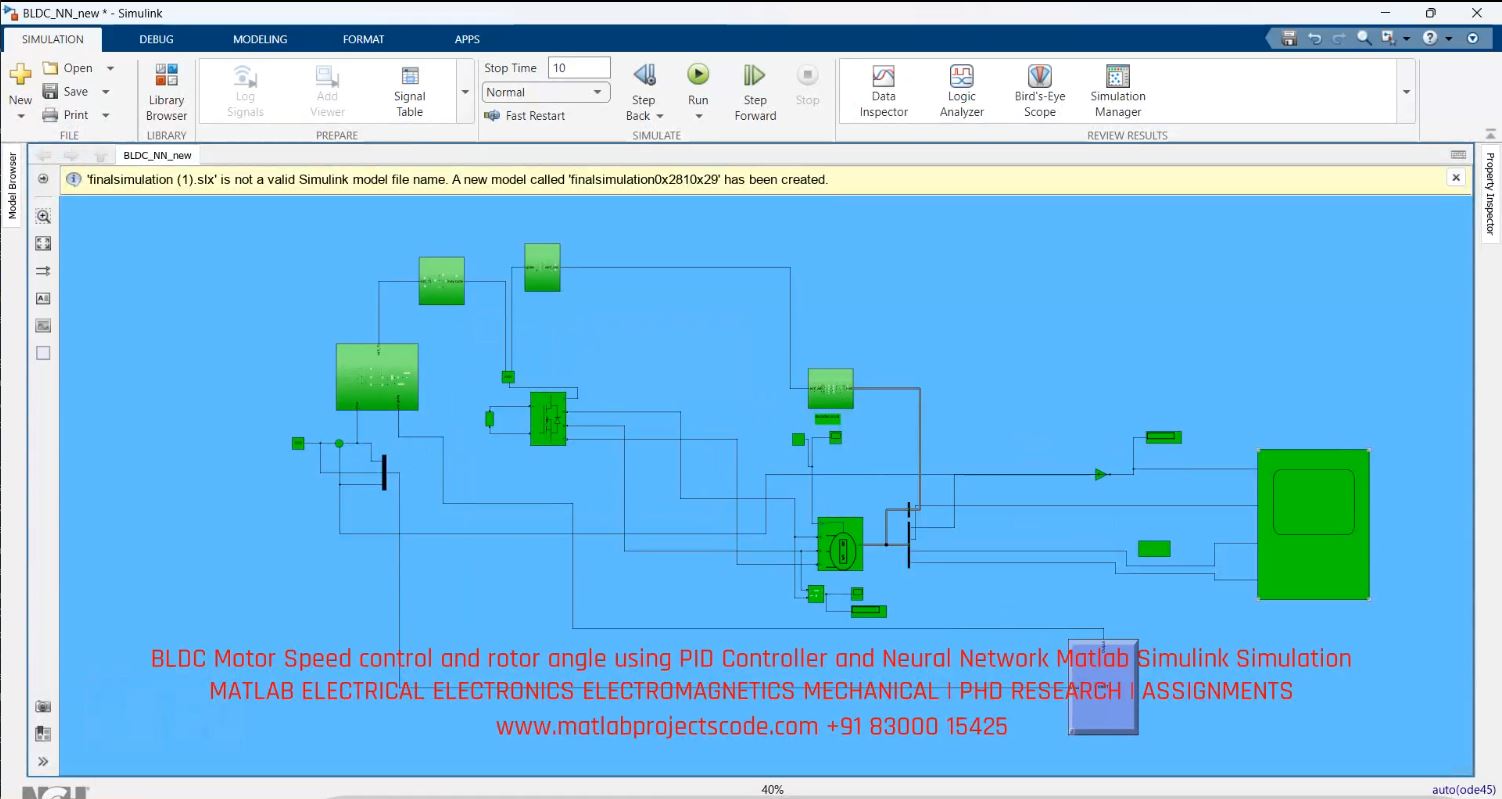The height and width of the screenshot is (799, 1502).
Task: Select the green triangle Gain block
Action: pyautogui.click(x=1102, y=474)
